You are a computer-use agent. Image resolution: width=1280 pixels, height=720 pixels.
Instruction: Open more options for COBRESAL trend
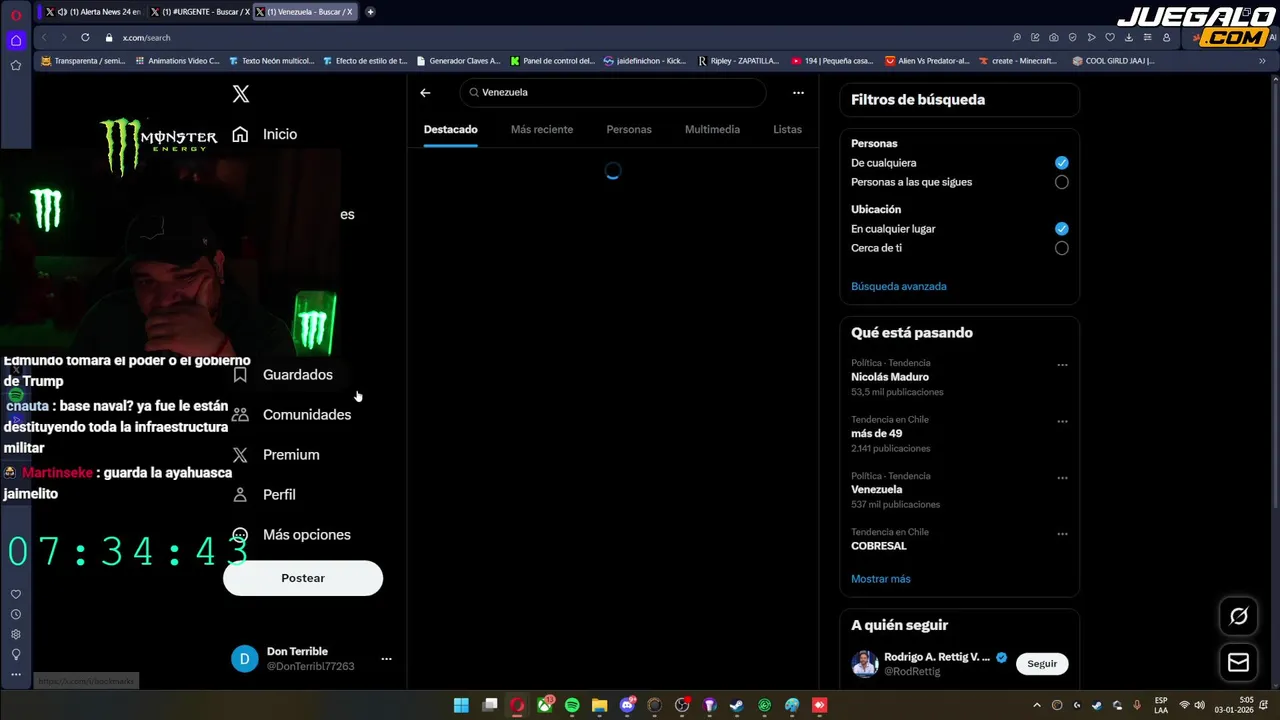1062,534
